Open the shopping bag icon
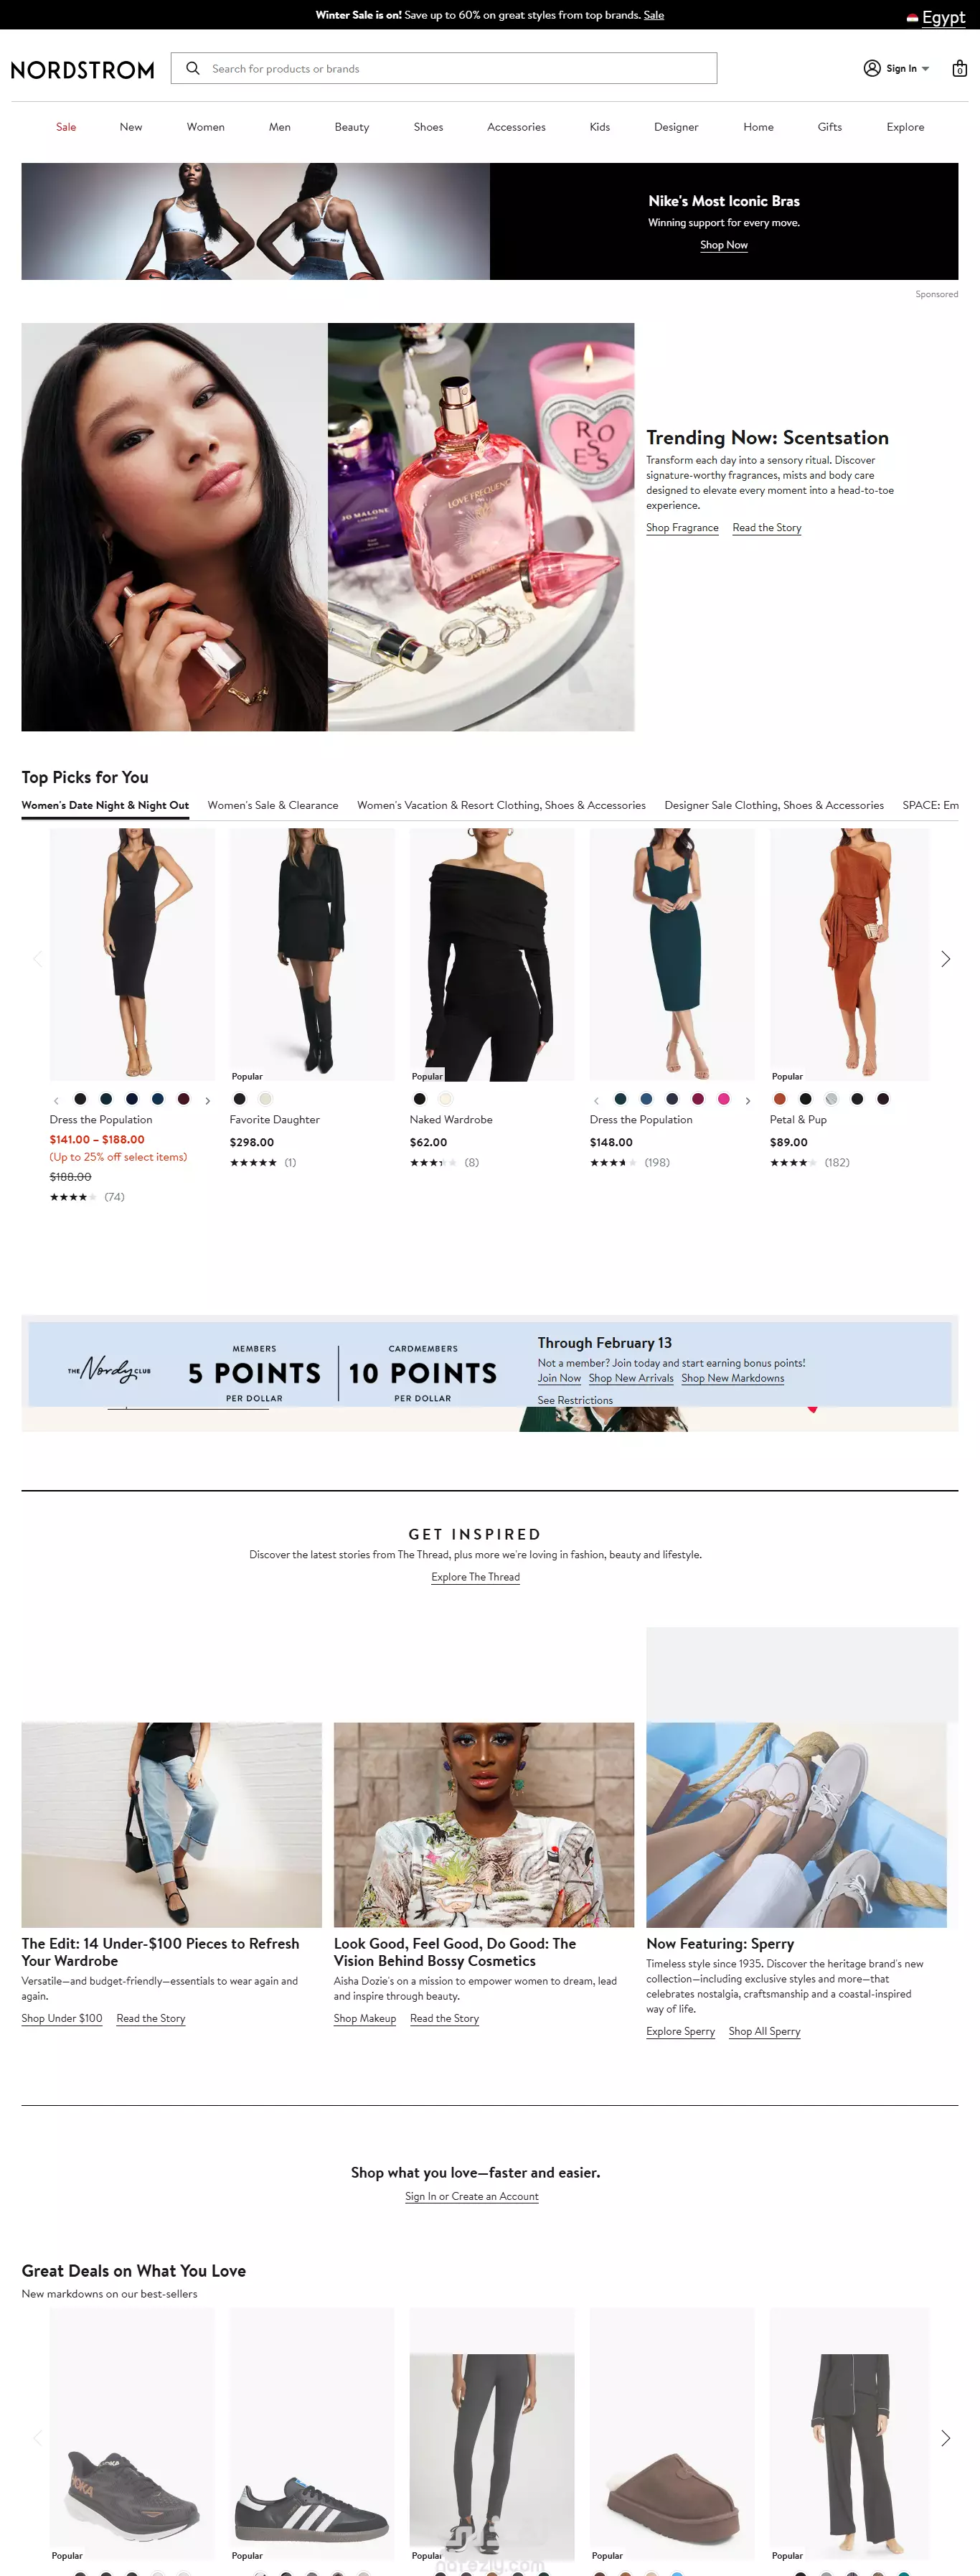 tap(959, 68)
